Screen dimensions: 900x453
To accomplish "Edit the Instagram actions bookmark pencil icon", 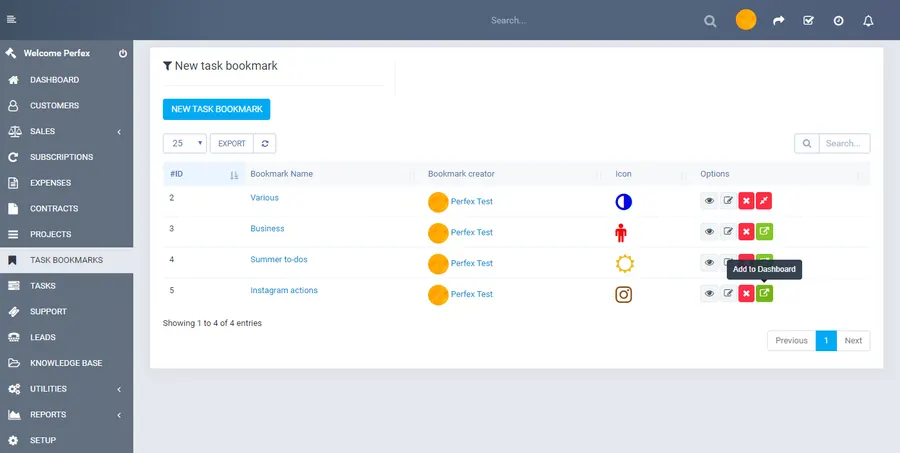I will [x=728, y=294].
